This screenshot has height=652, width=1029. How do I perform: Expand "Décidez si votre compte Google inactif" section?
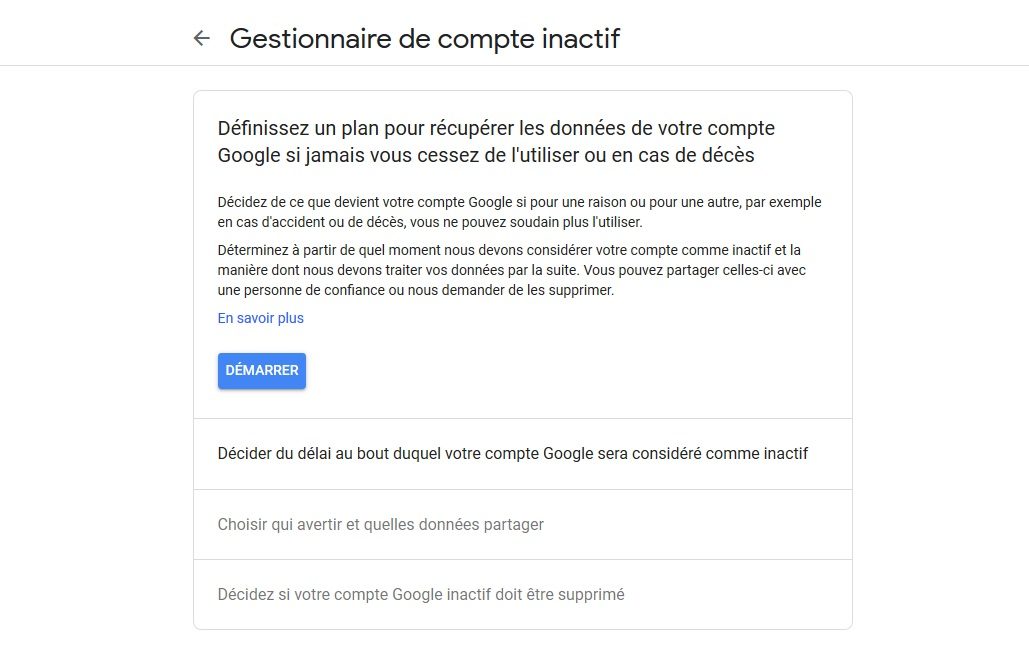click(x=421, y=595)
